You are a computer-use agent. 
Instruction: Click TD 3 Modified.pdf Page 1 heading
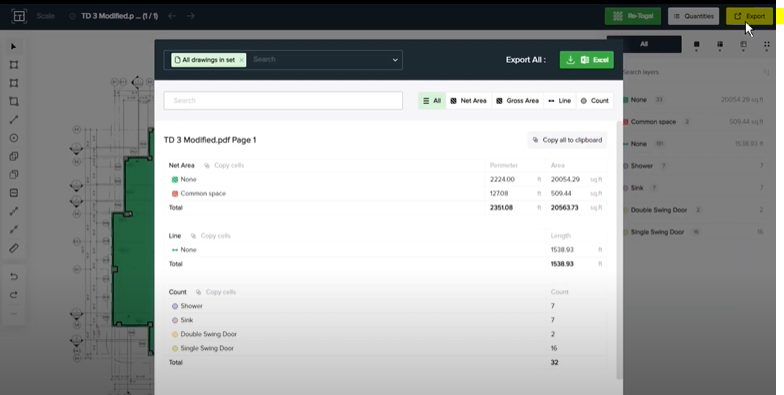pos(210,140)
